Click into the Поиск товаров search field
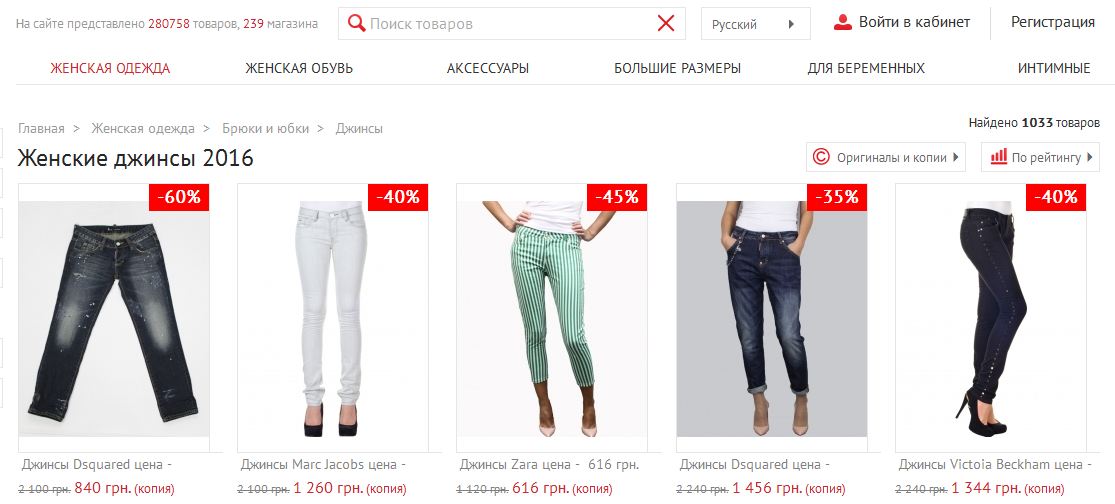The height and width of the screenshot is (504, 1115). click(511, 24)
